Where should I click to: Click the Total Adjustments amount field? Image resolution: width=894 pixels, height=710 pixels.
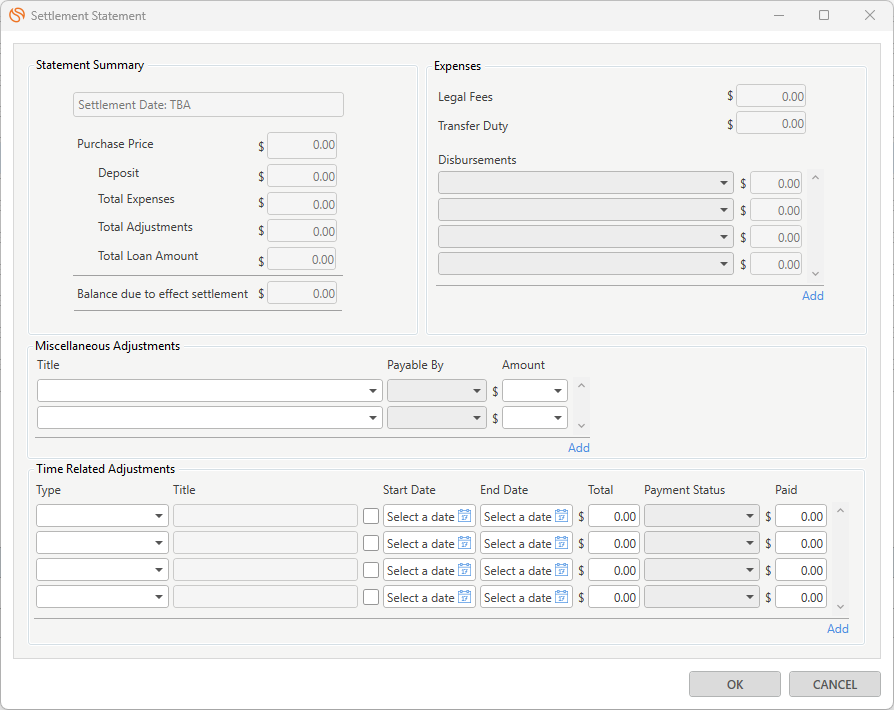pos(302,232)
